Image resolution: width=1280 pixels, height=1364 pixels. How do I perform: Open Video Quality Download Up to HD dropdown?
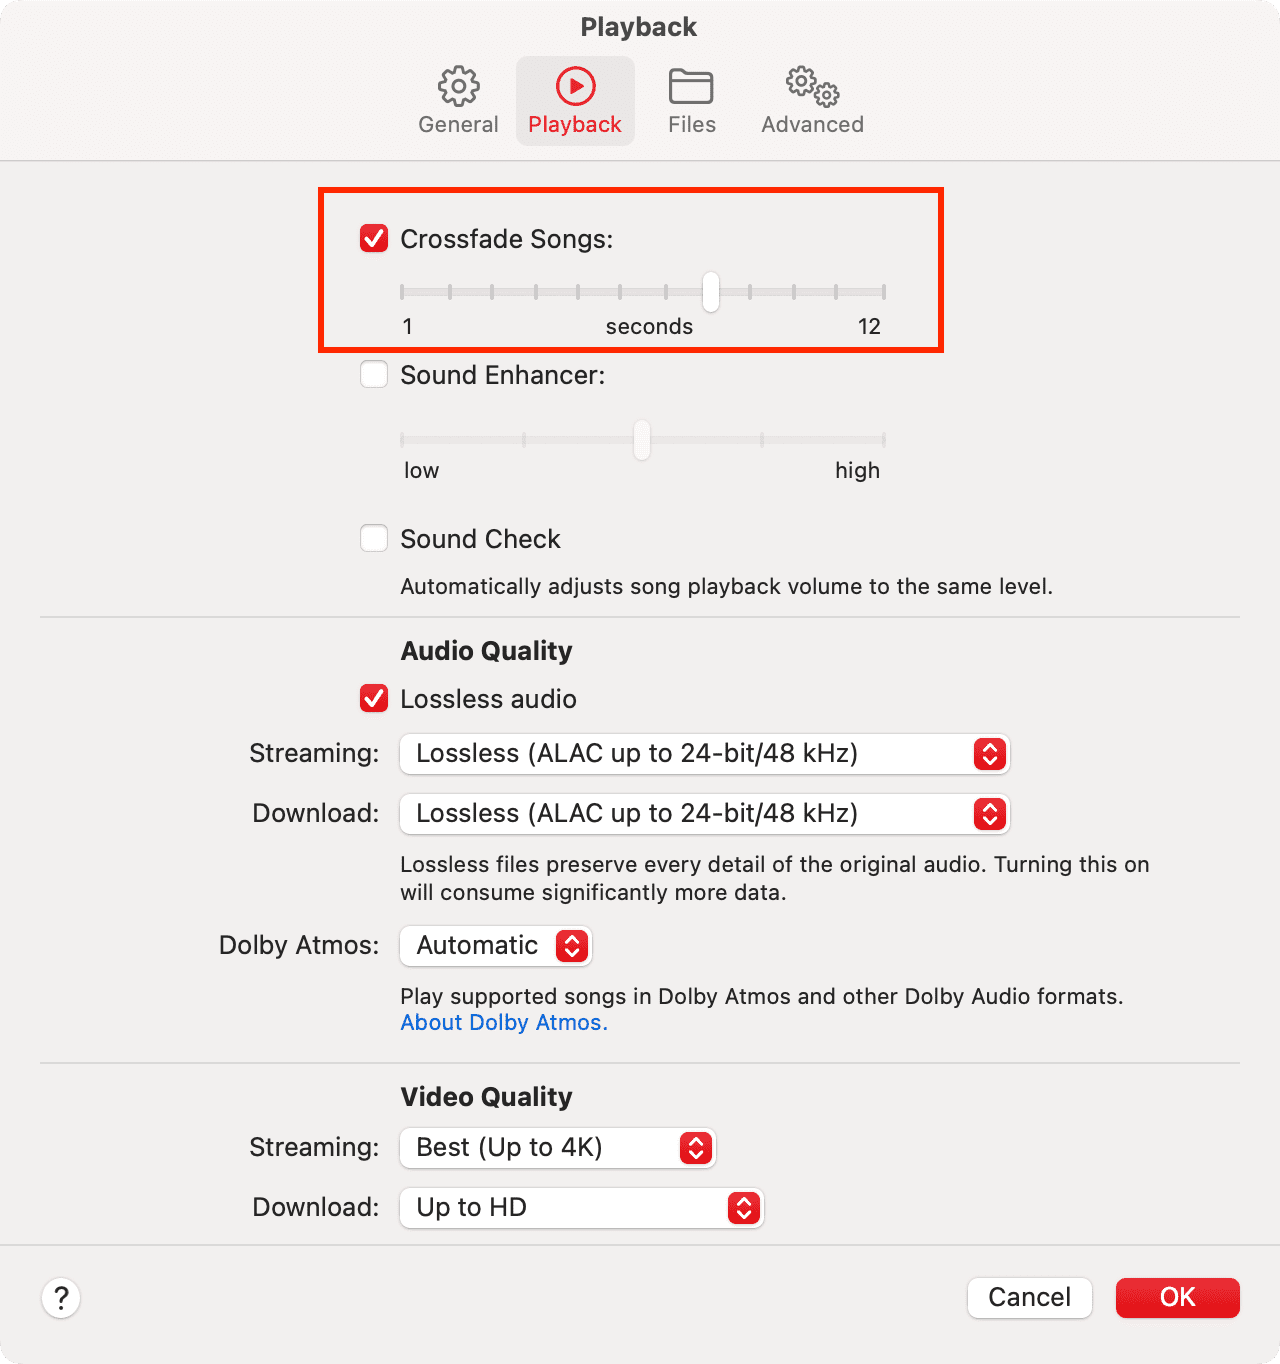[582, 1208]
